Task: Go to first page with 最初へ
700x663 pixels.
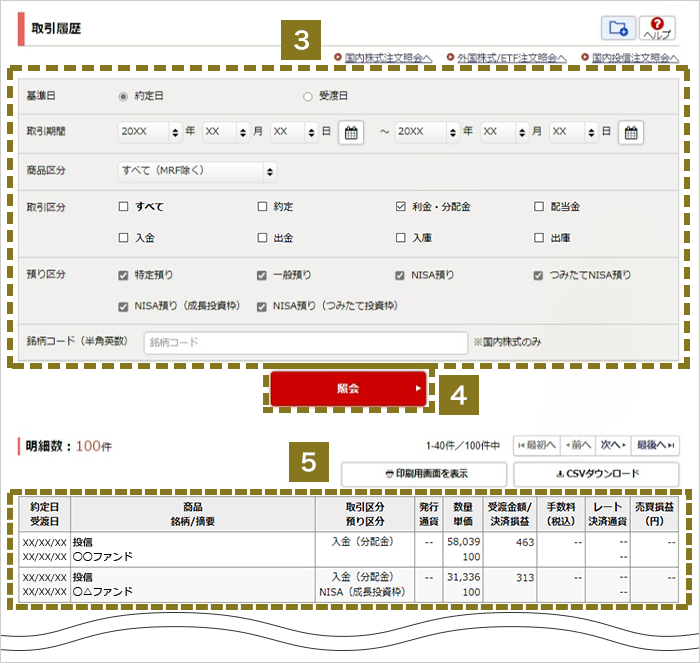Action: pyautogui.click(x=537, y=445)
